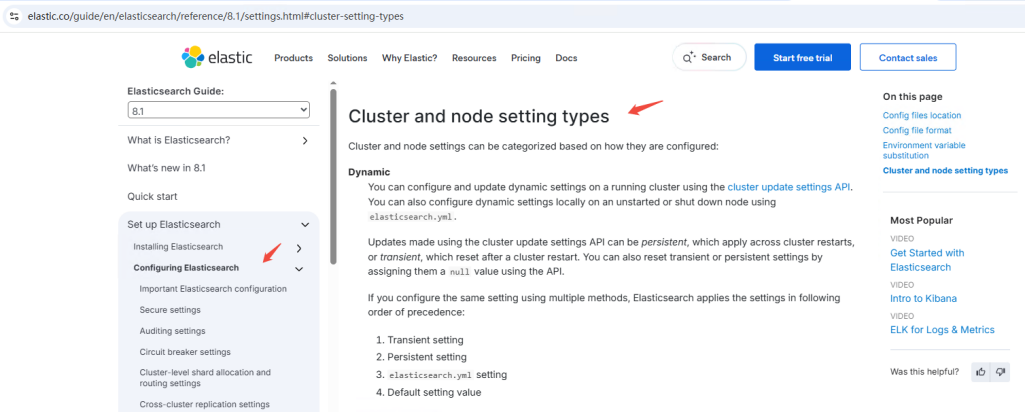Expand What is Elasticsearch? chevron
The image size is (1026, 413).
click(x=305, y=141)
